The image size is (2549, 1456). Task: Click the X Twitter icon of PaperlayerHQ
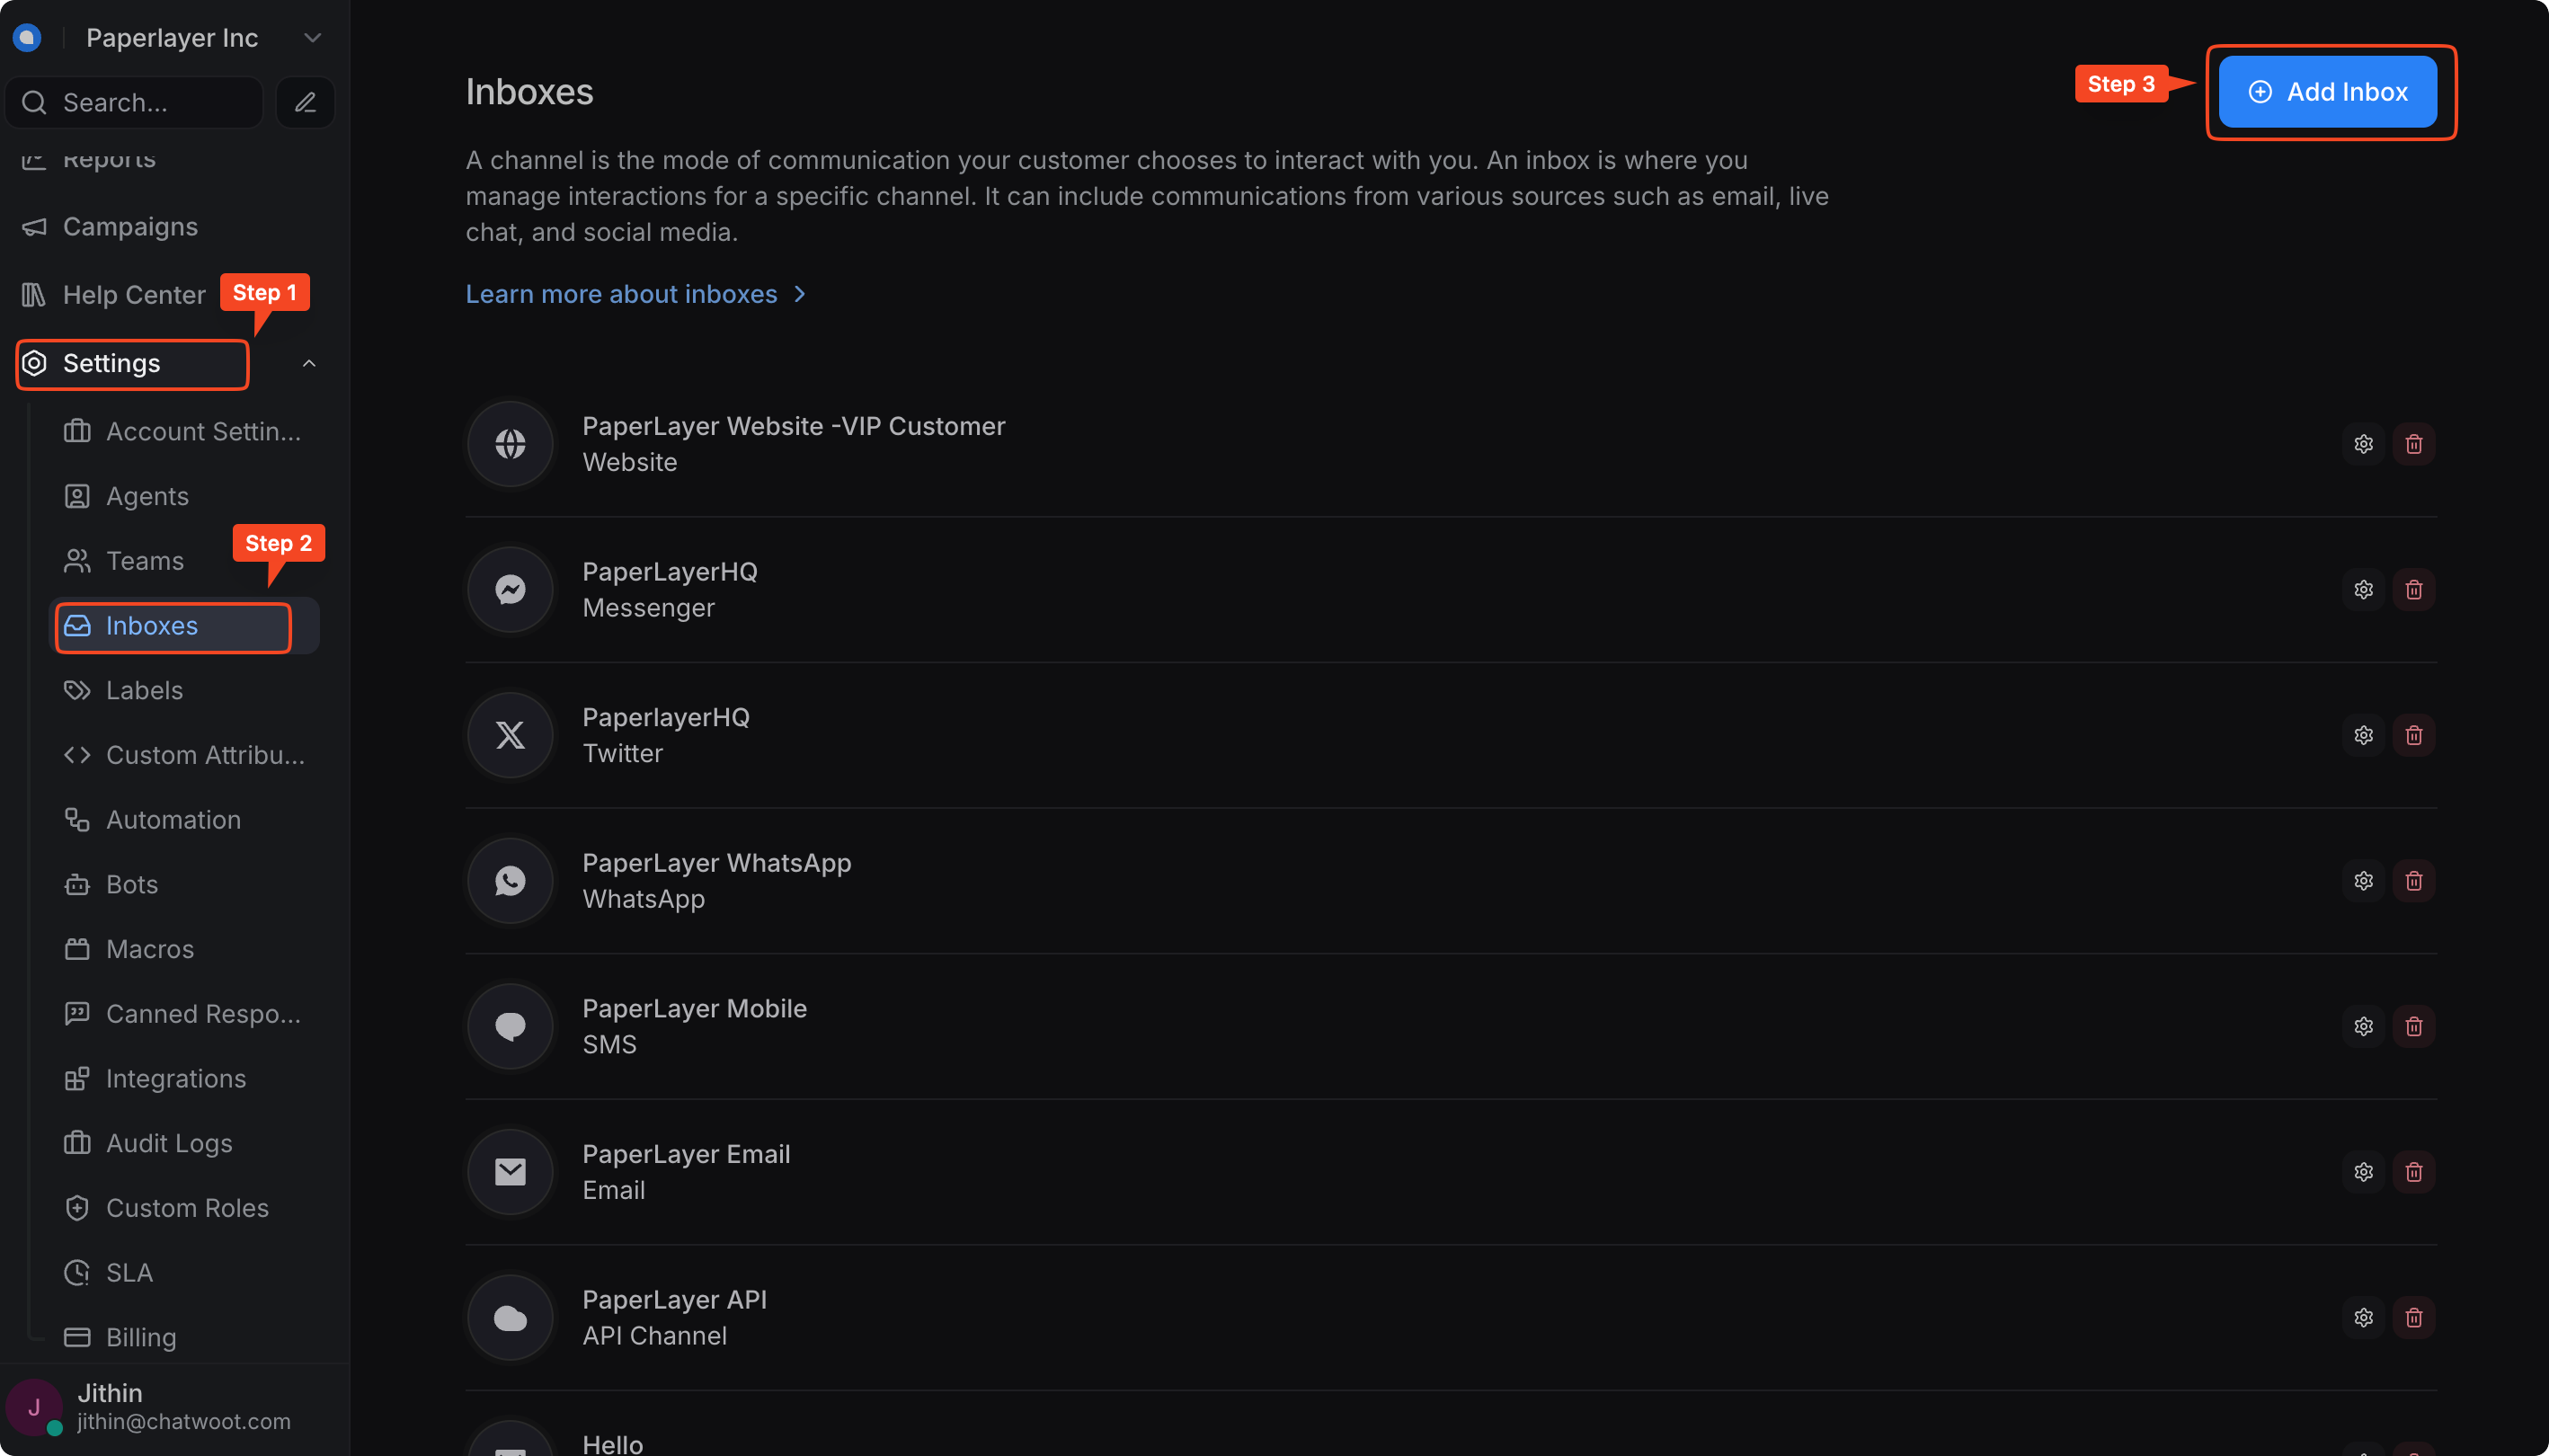510,735
